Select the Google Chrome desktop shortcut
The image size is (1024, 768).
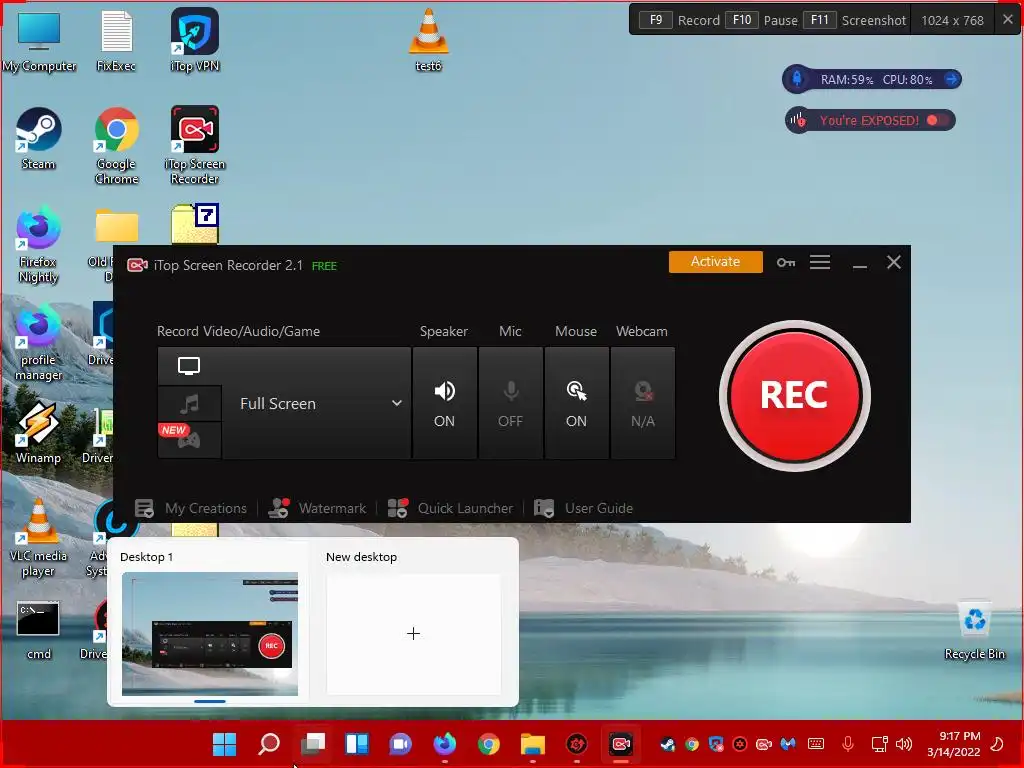tap(116, 146)
